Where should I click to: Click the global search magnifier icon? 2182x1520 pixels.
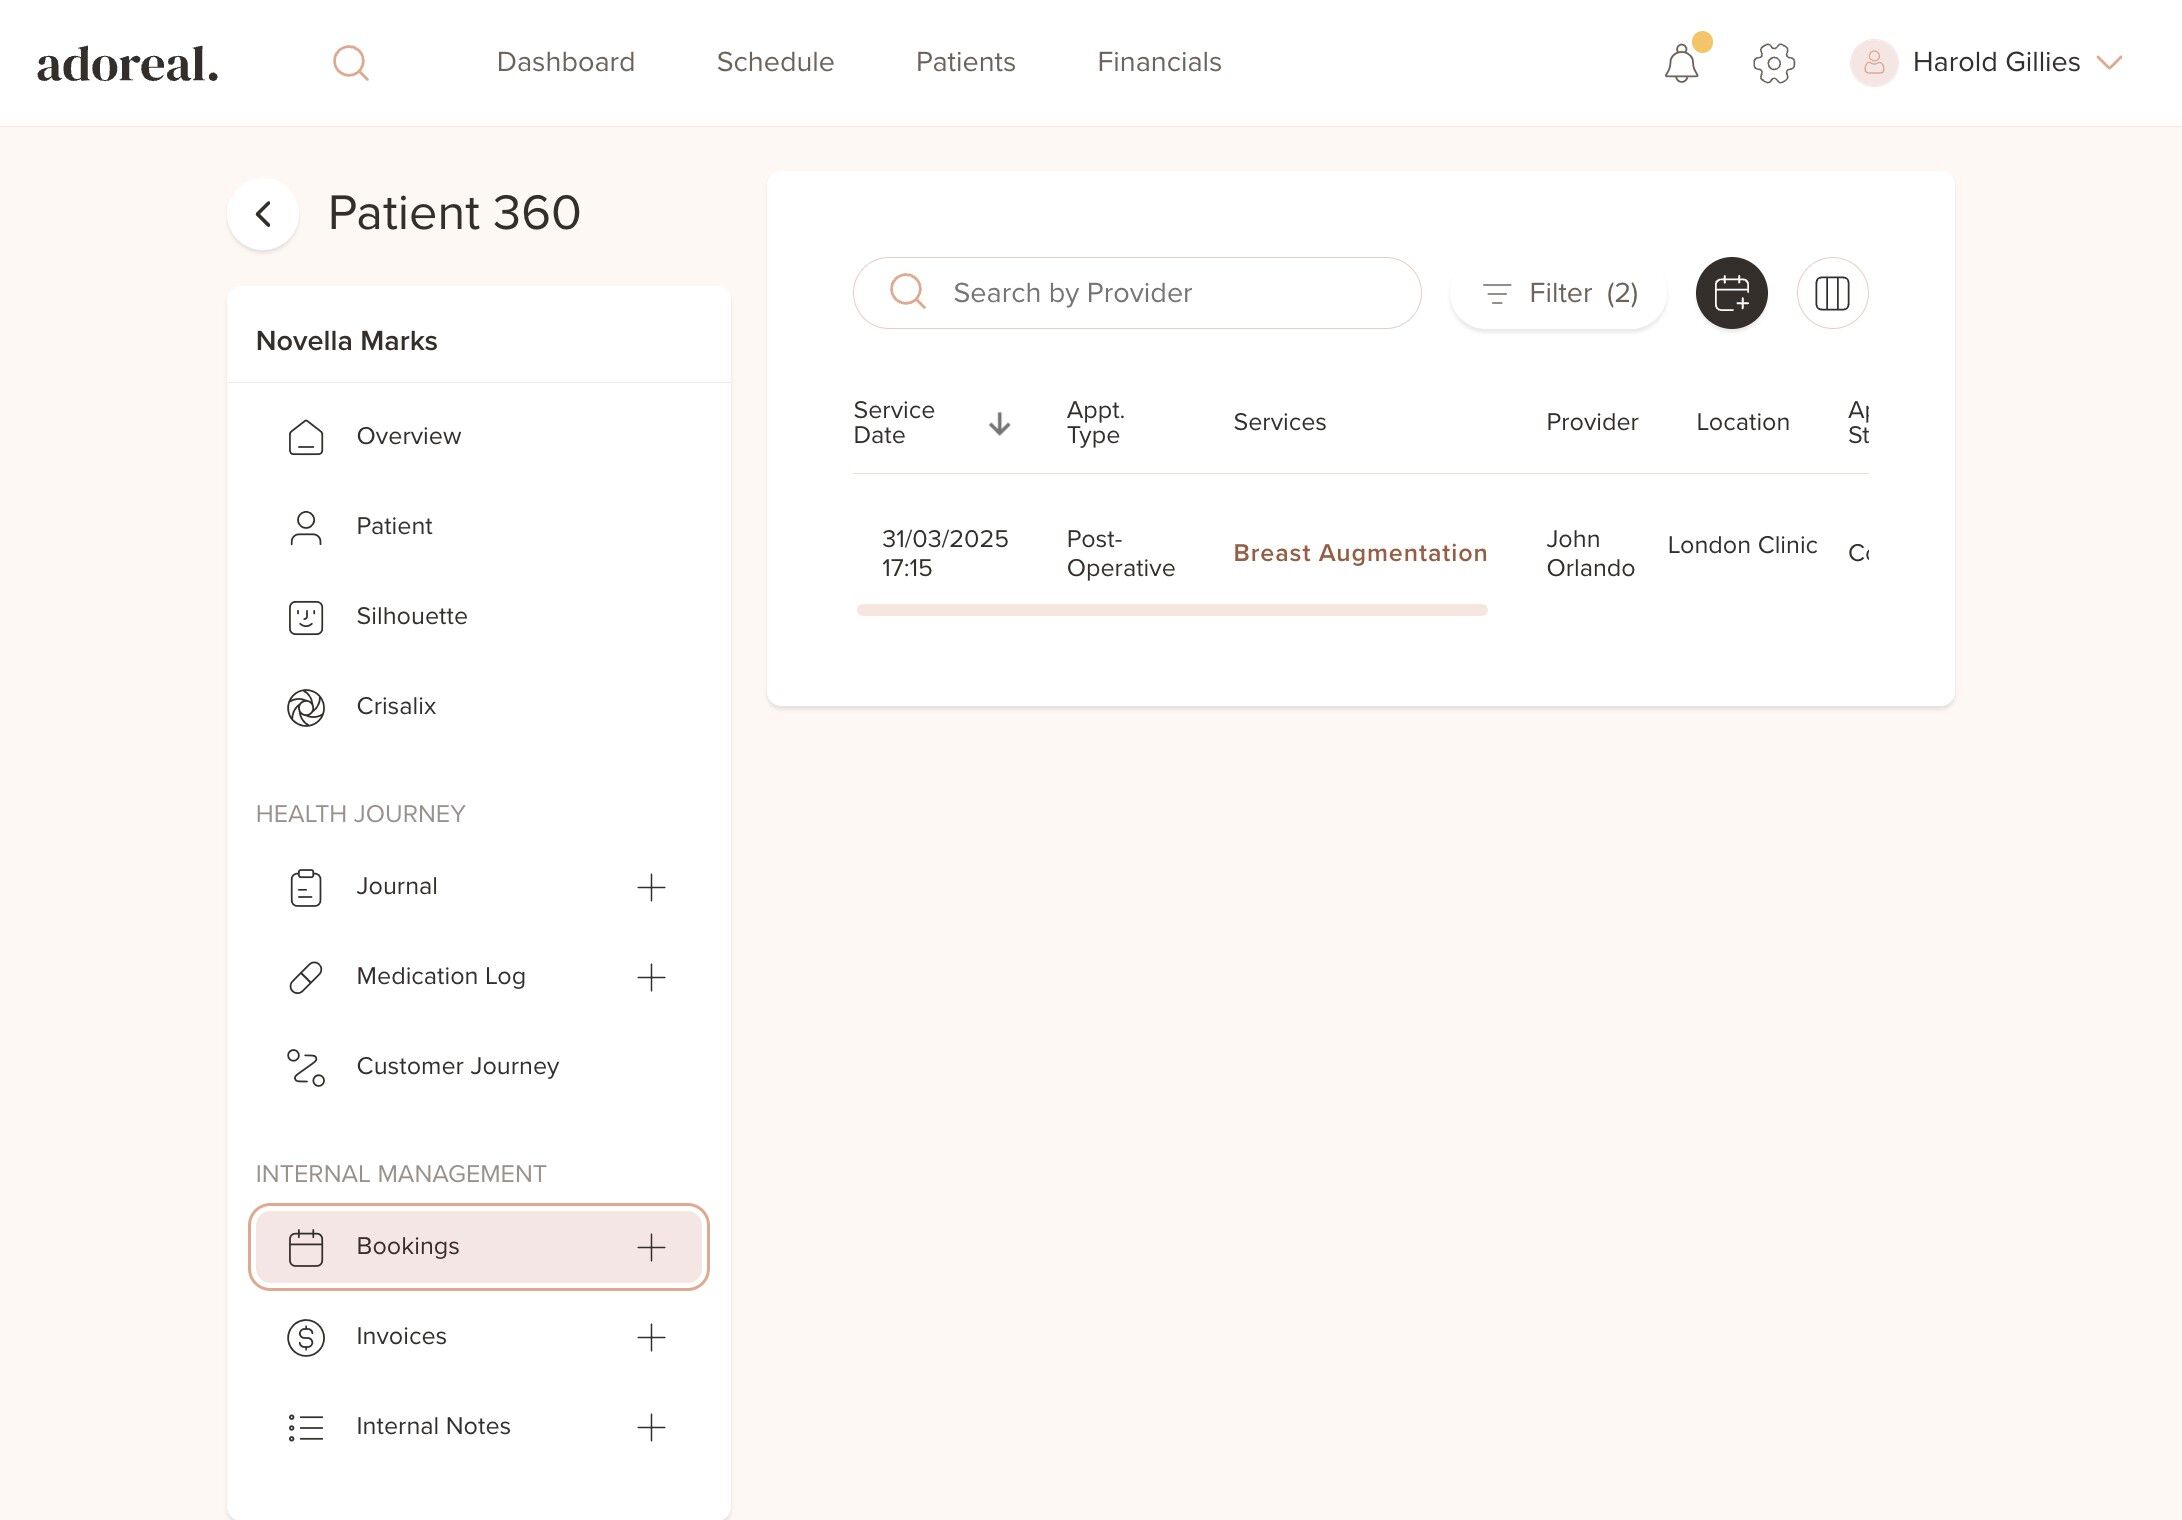point(350,63)
